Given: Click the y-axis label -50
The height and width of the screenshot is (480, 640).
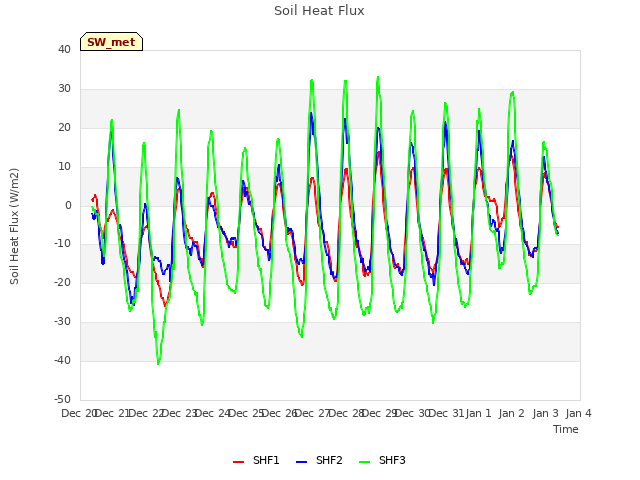Looking at the screenshot, I should pos(62,399).
